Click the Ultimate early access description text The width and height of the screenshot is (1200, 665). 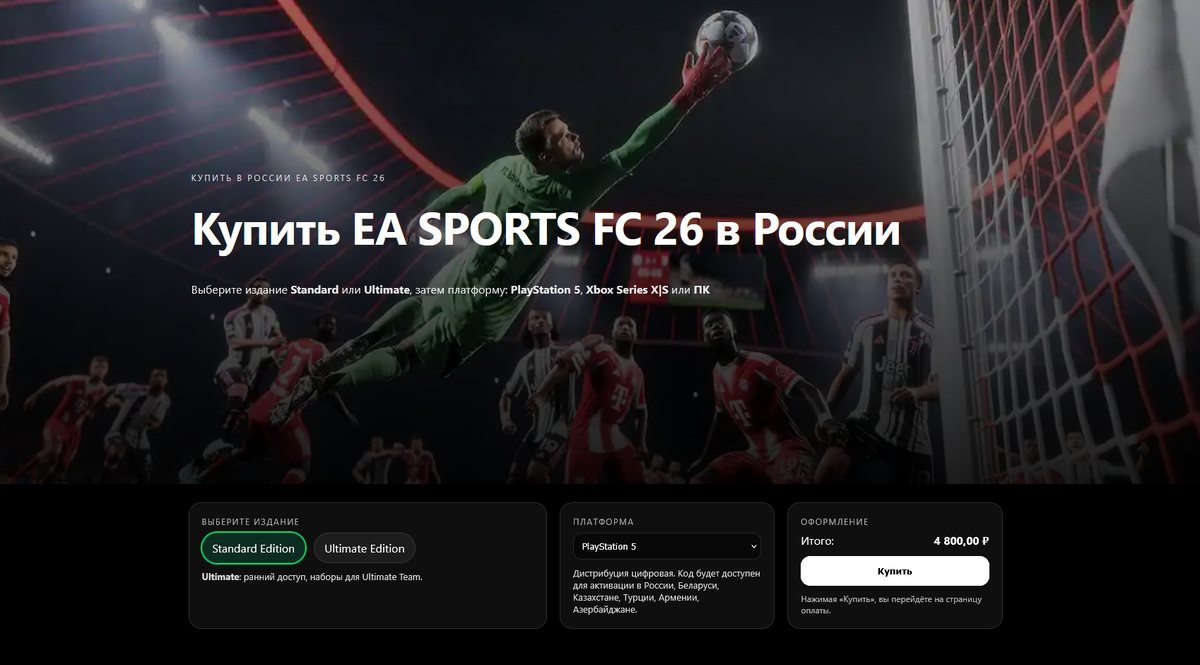312,577
